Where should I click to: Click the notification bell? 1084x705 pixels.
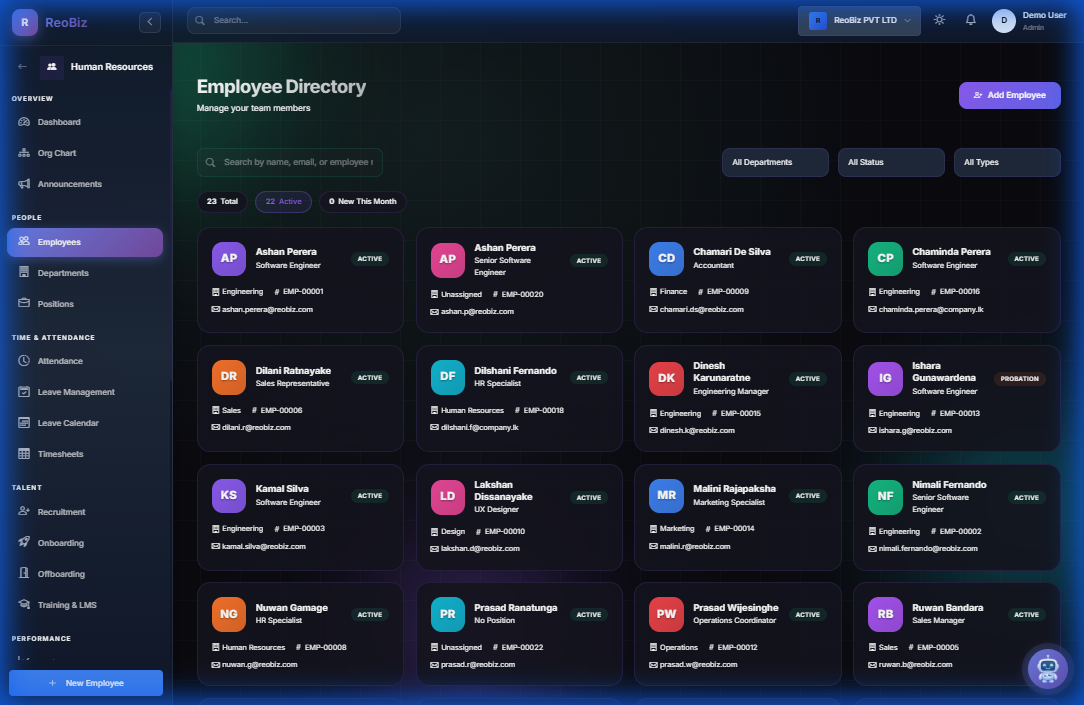coord(970,20)
